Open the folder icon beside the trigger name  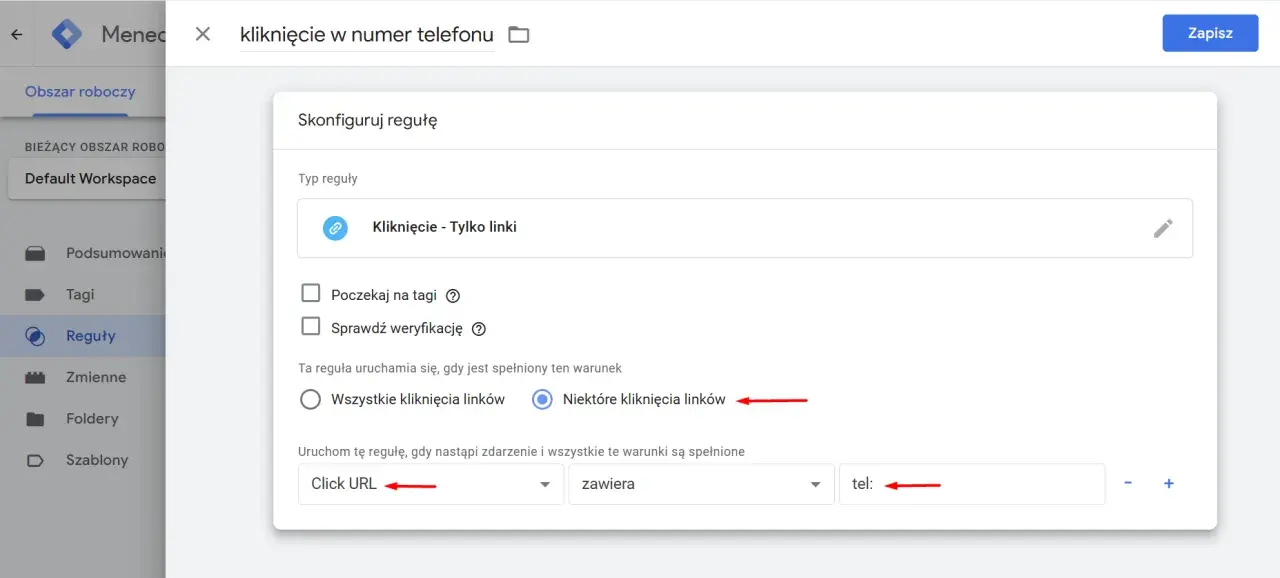(x=518, y=35)
